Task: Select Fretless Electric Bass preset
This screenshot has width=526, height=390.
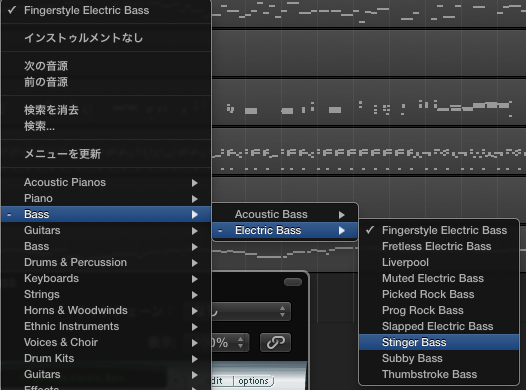Action: tap(439, 246)
